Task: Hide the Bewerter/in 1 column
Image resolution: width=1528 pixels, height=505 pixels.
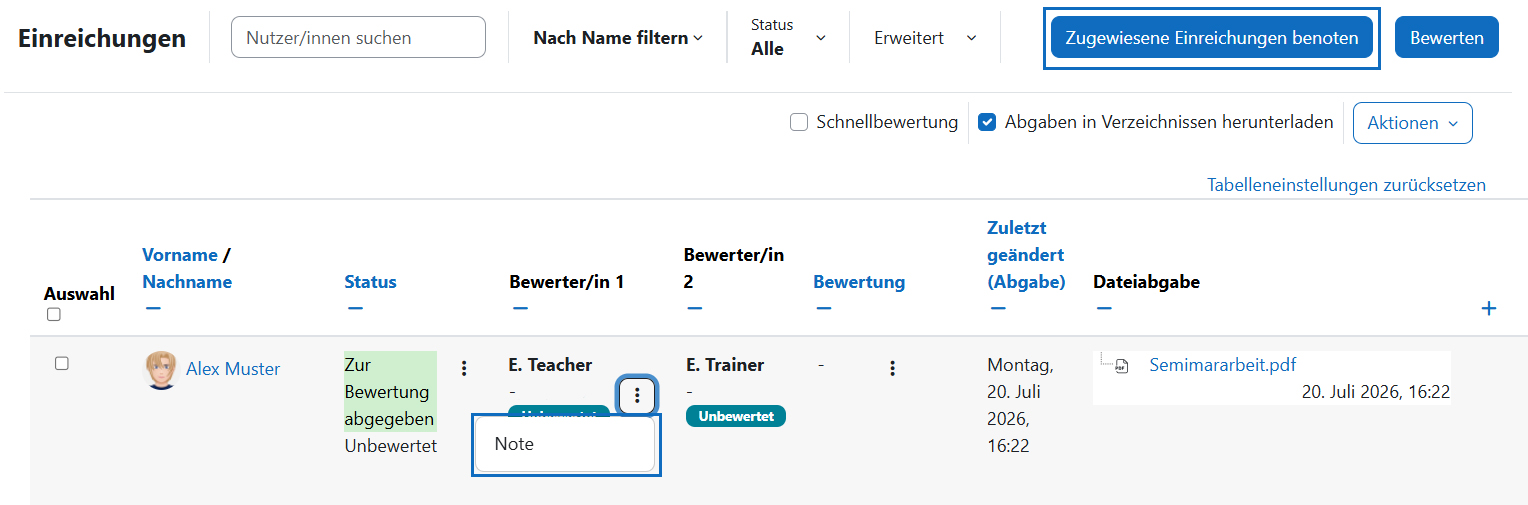Action: [520, 308]
